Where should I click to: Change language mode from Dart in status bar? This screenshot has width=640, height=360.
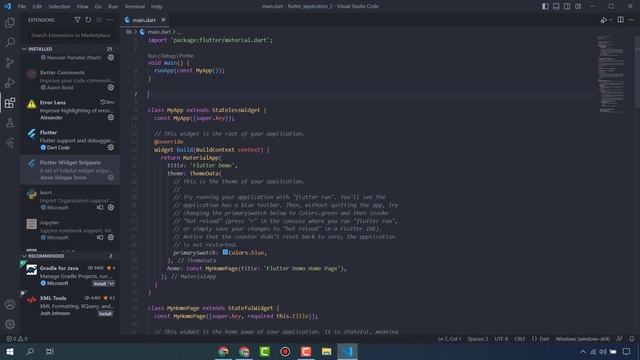click(544, 339)
